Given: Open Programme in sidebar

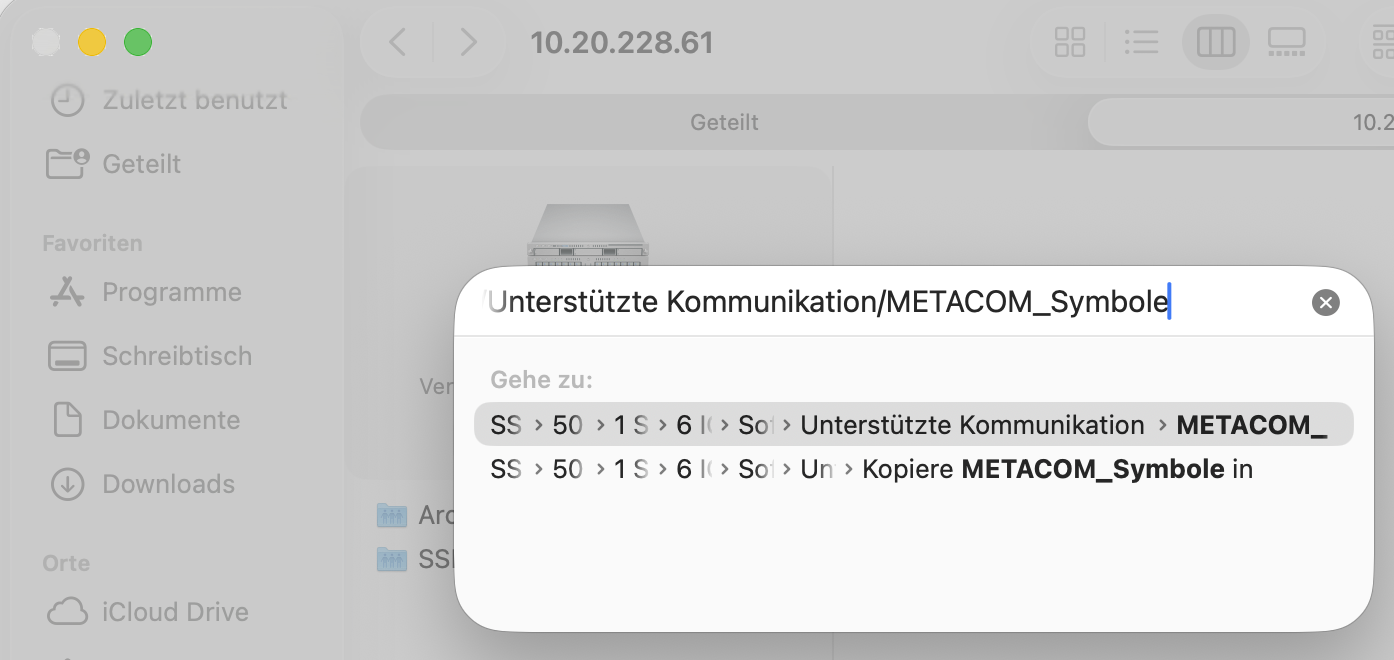Looking at the screenshot, I should (171, 292).
